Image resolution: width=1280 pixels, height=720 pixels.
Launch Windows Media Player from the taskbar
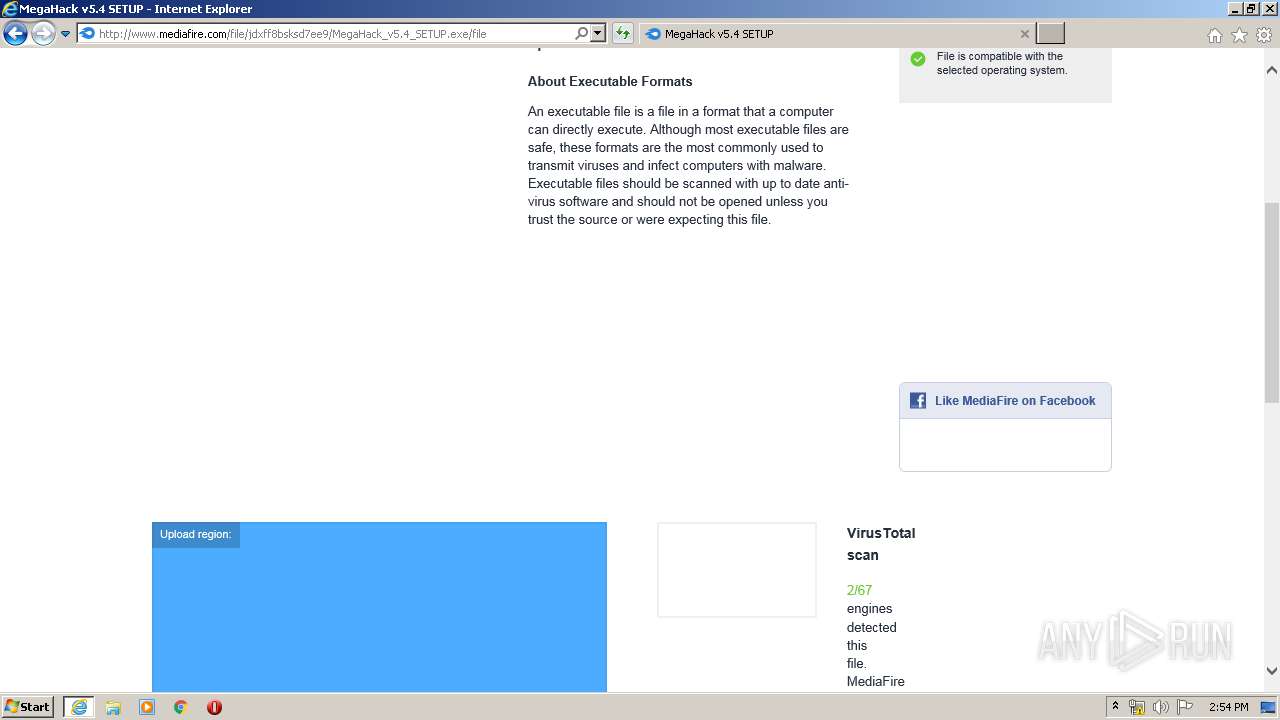pyautogui.click(x=147, y=707)
